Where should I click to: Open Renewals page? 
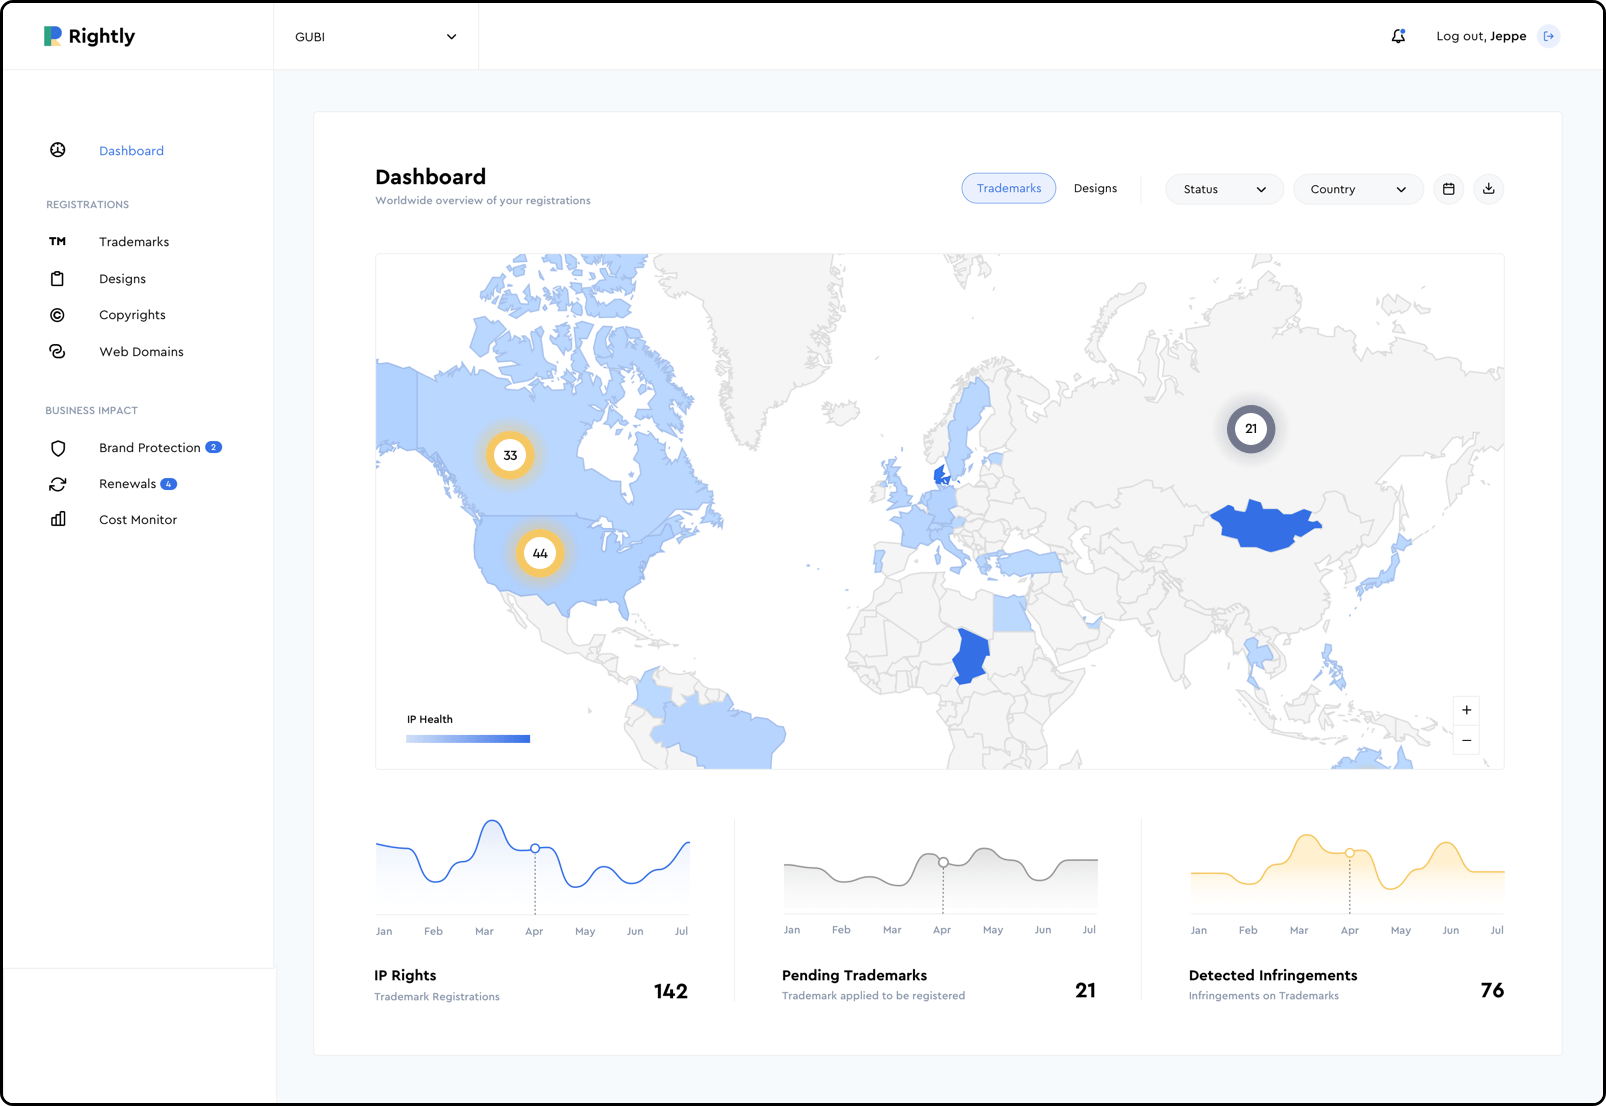point(127,484)
